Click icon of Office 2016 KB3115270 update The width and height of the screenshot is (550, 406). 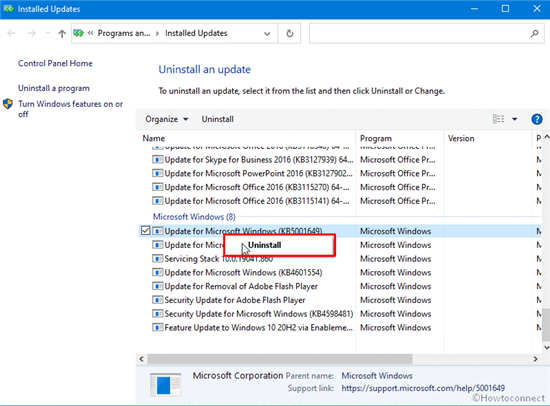pos(157,187)
